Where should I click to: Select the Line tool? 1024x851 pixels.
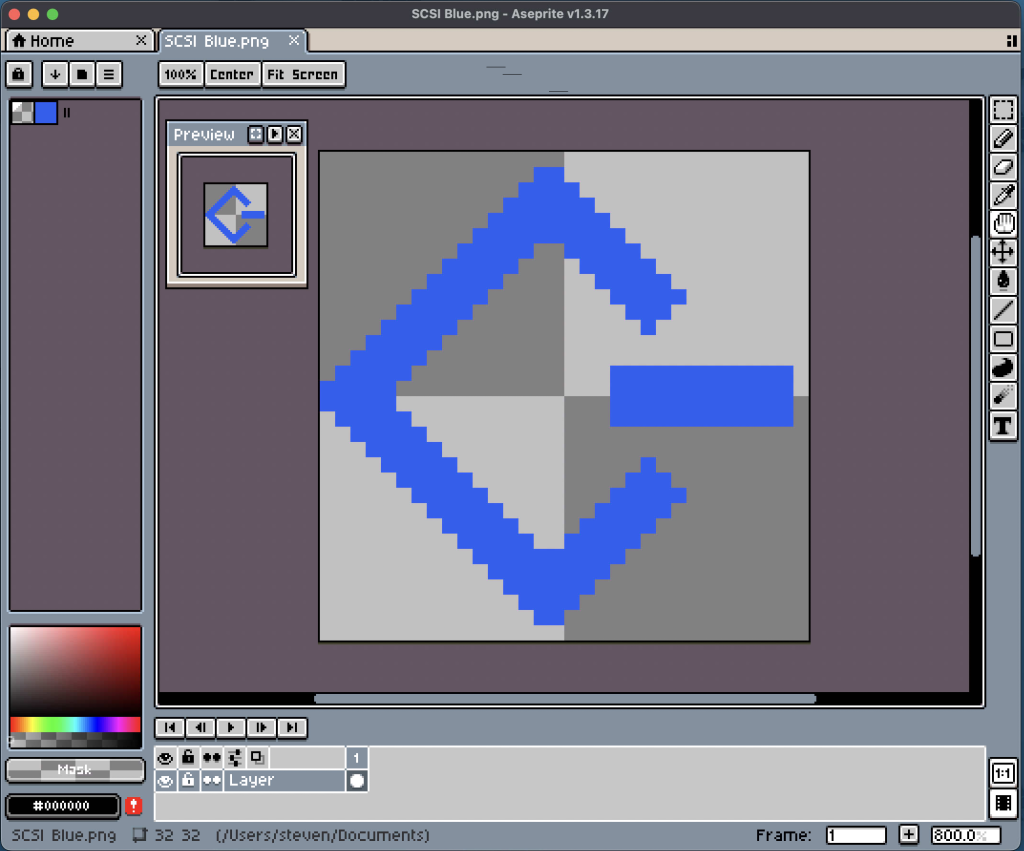click(1003, 310)
